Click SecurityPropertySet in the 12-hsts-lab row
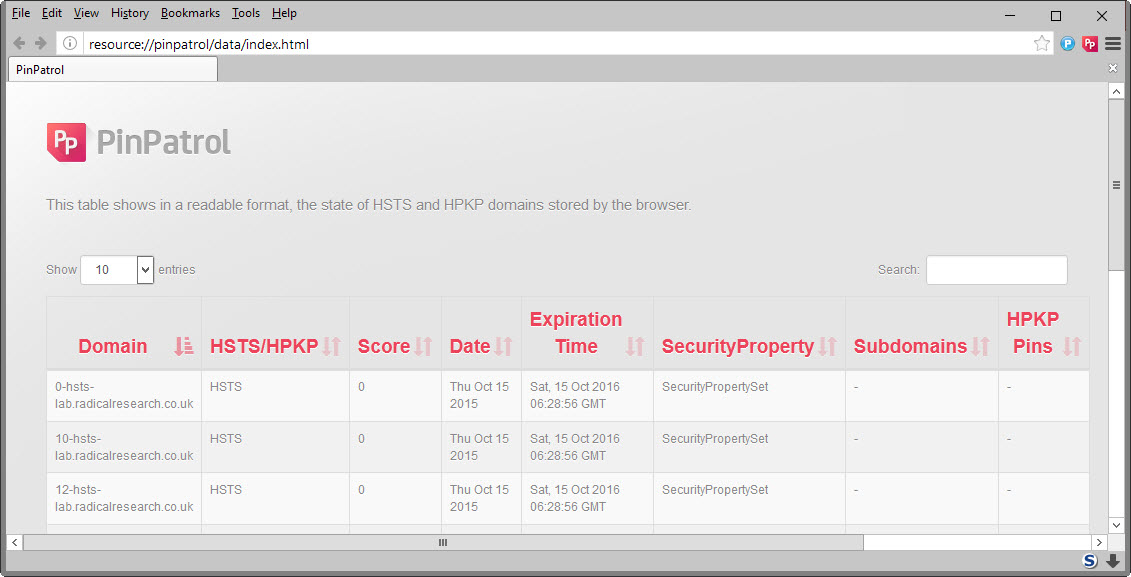The image size is (1131, 577). pyautogui.click(x=715, y=490)
